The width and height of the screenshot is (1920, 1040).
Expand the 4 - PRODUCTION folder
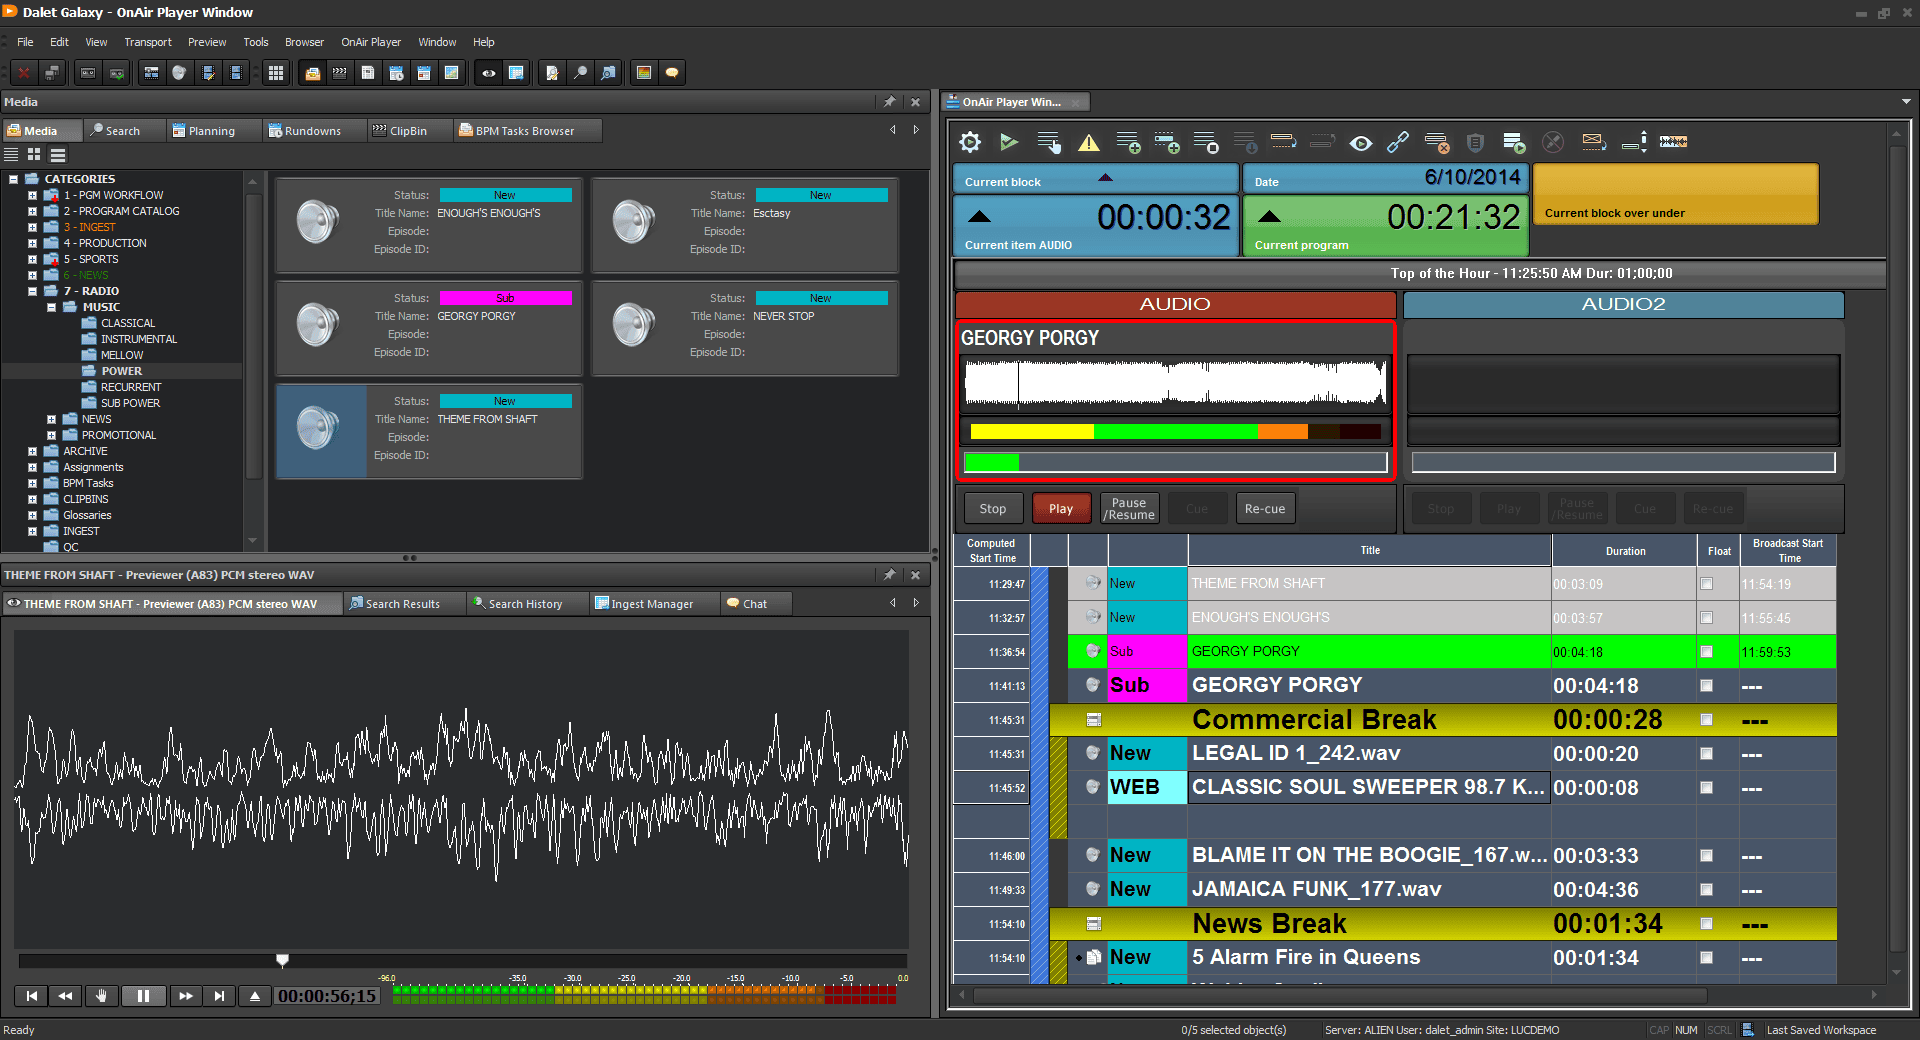(x=32, y=243)
